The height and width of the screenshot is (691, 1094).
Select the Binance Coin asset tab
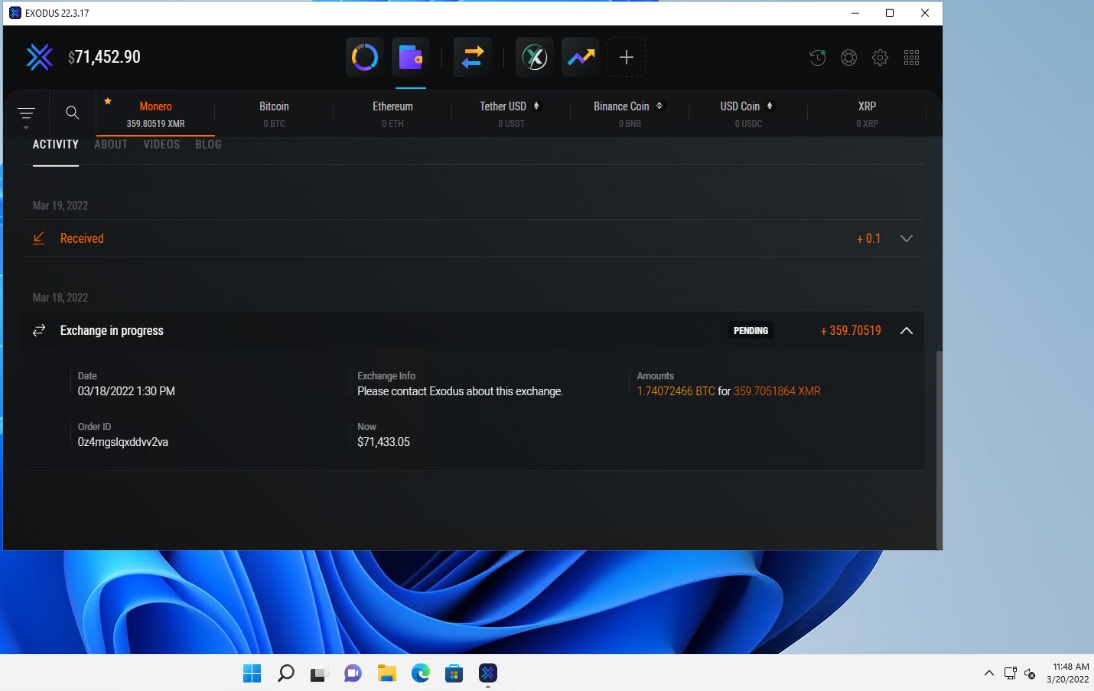click(629, 114)
